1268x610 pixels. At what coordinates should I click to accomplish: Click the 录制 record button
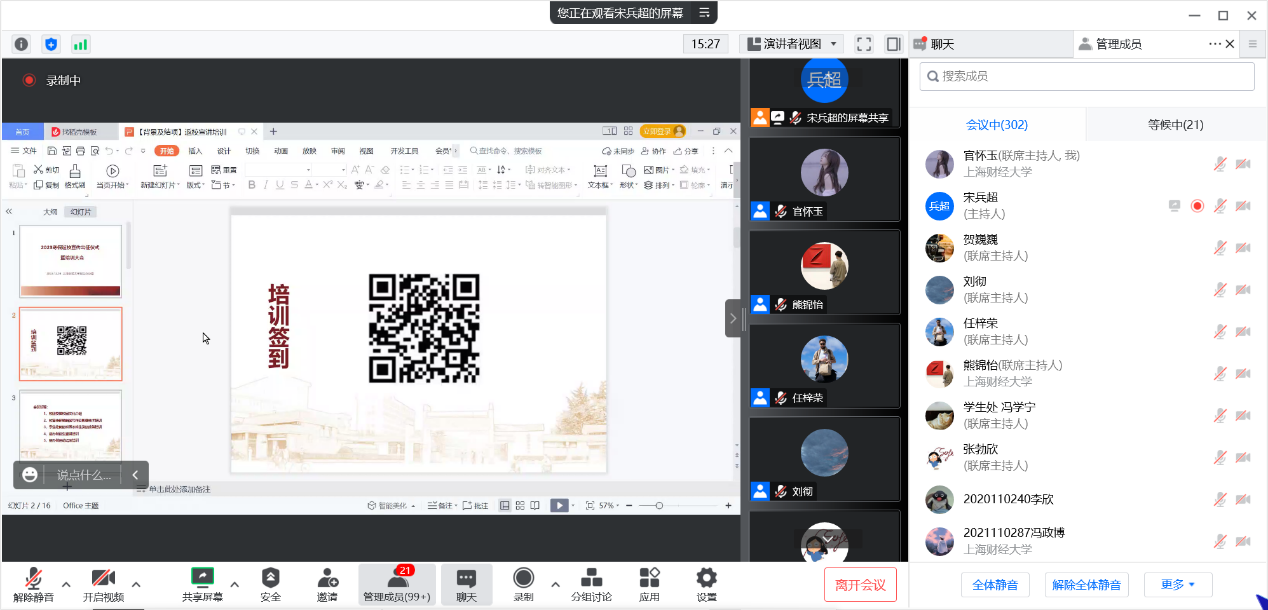pyautogui.click(x=523, y=584)
